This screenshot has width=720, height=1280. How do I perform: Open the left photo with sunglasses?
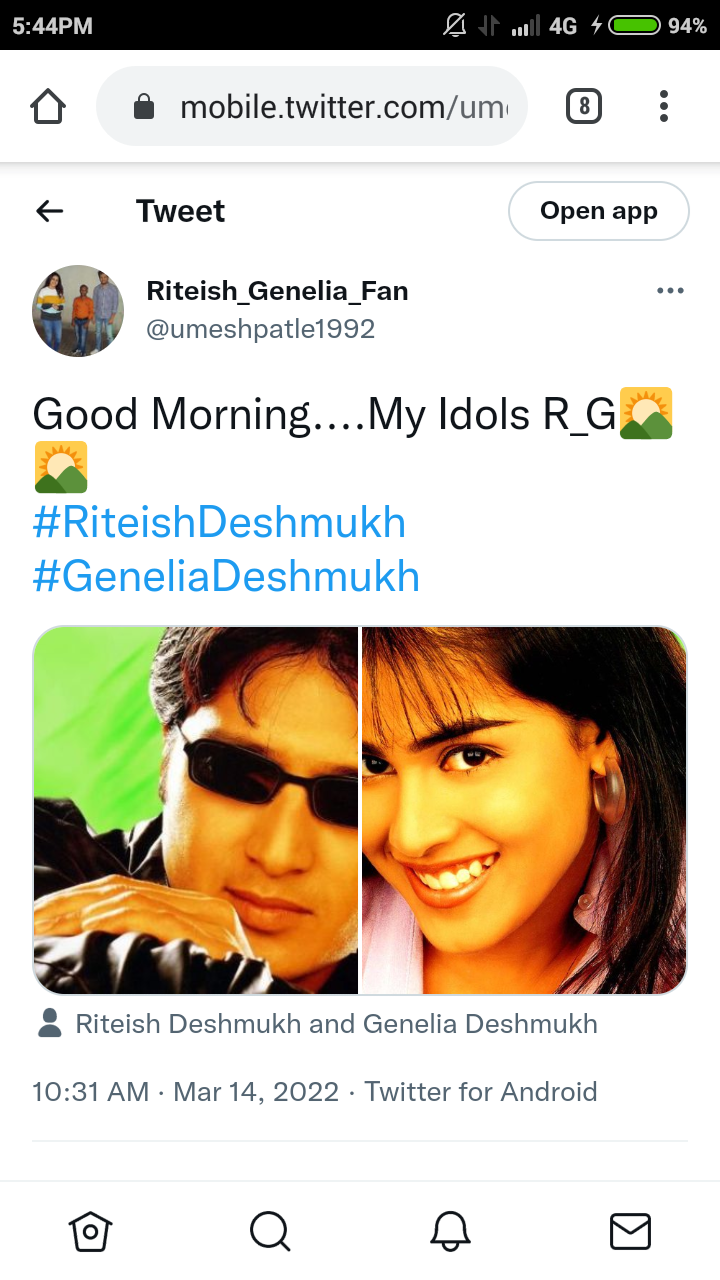coord(196,810)
